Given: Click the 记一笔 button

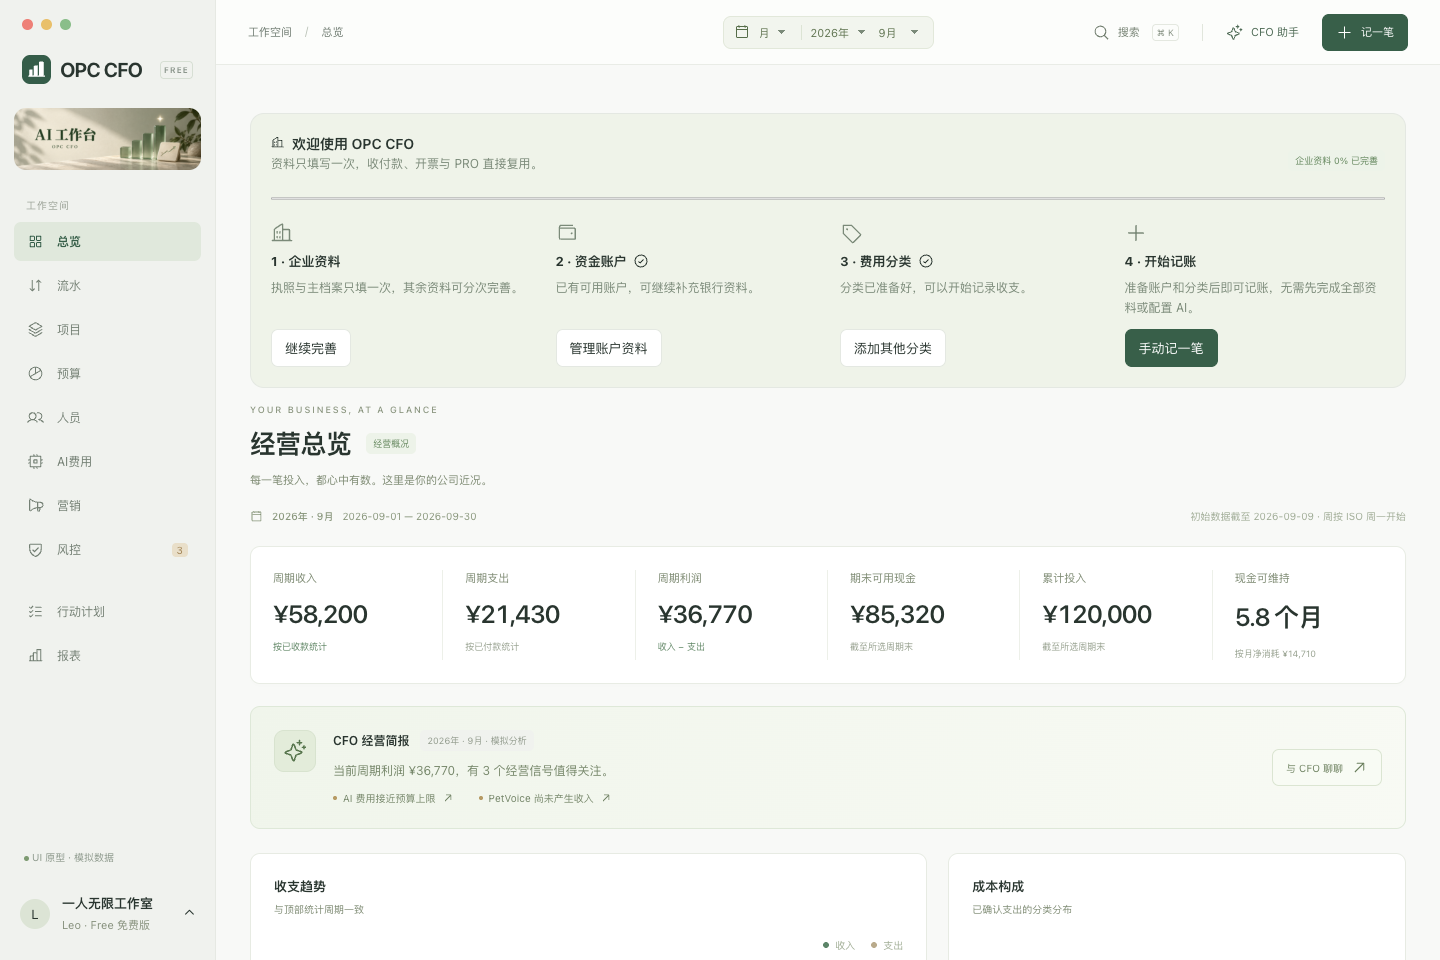Looking at the screenshot, I should (x=1364, y=32).
